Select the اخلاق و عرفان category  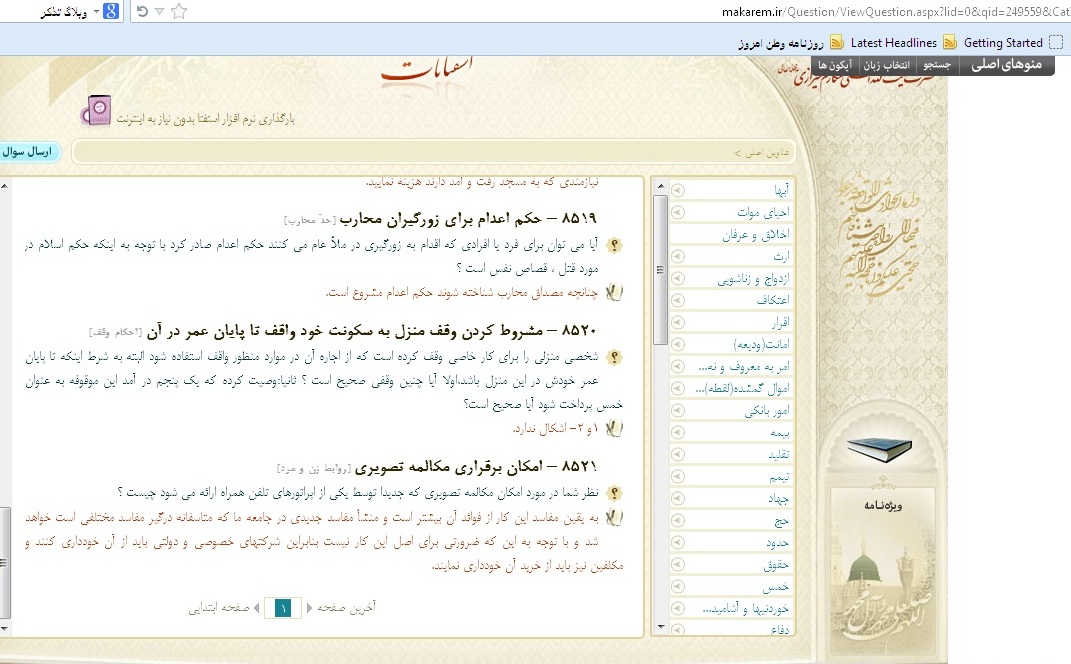[755, 234]
